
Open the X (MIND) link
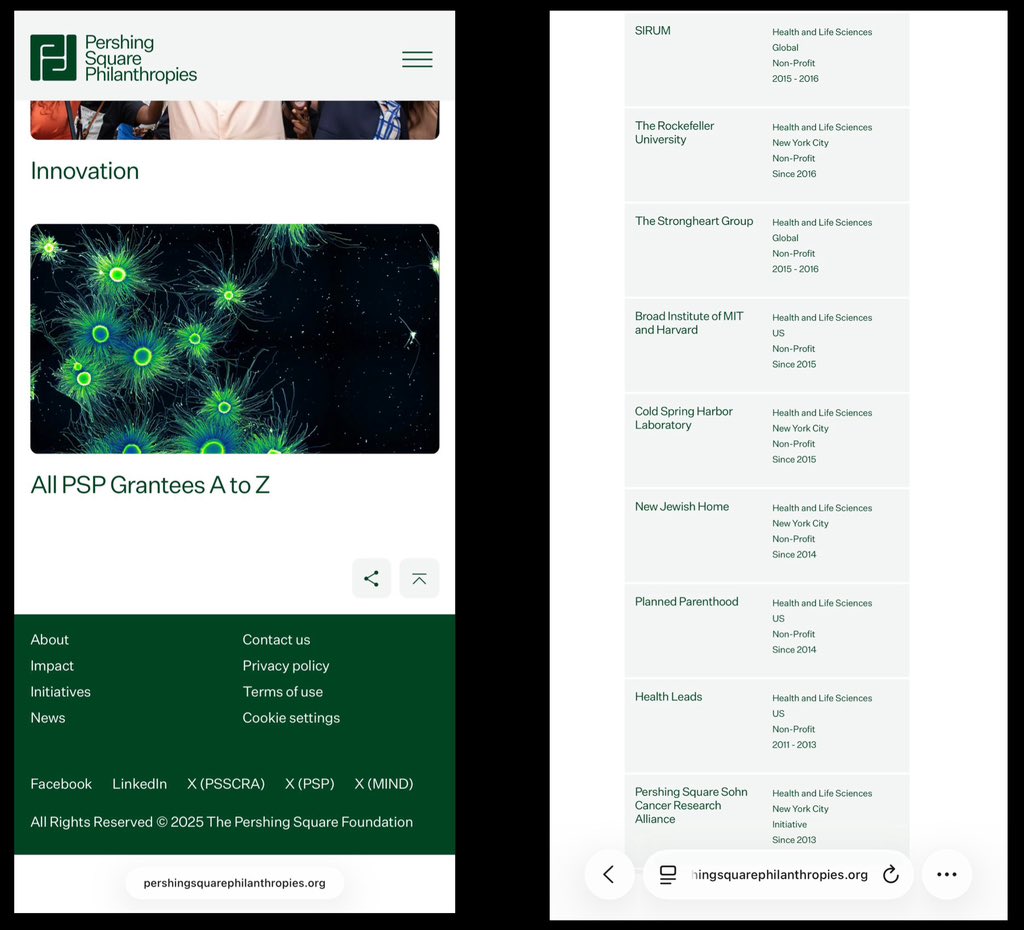tap(384, 784)
